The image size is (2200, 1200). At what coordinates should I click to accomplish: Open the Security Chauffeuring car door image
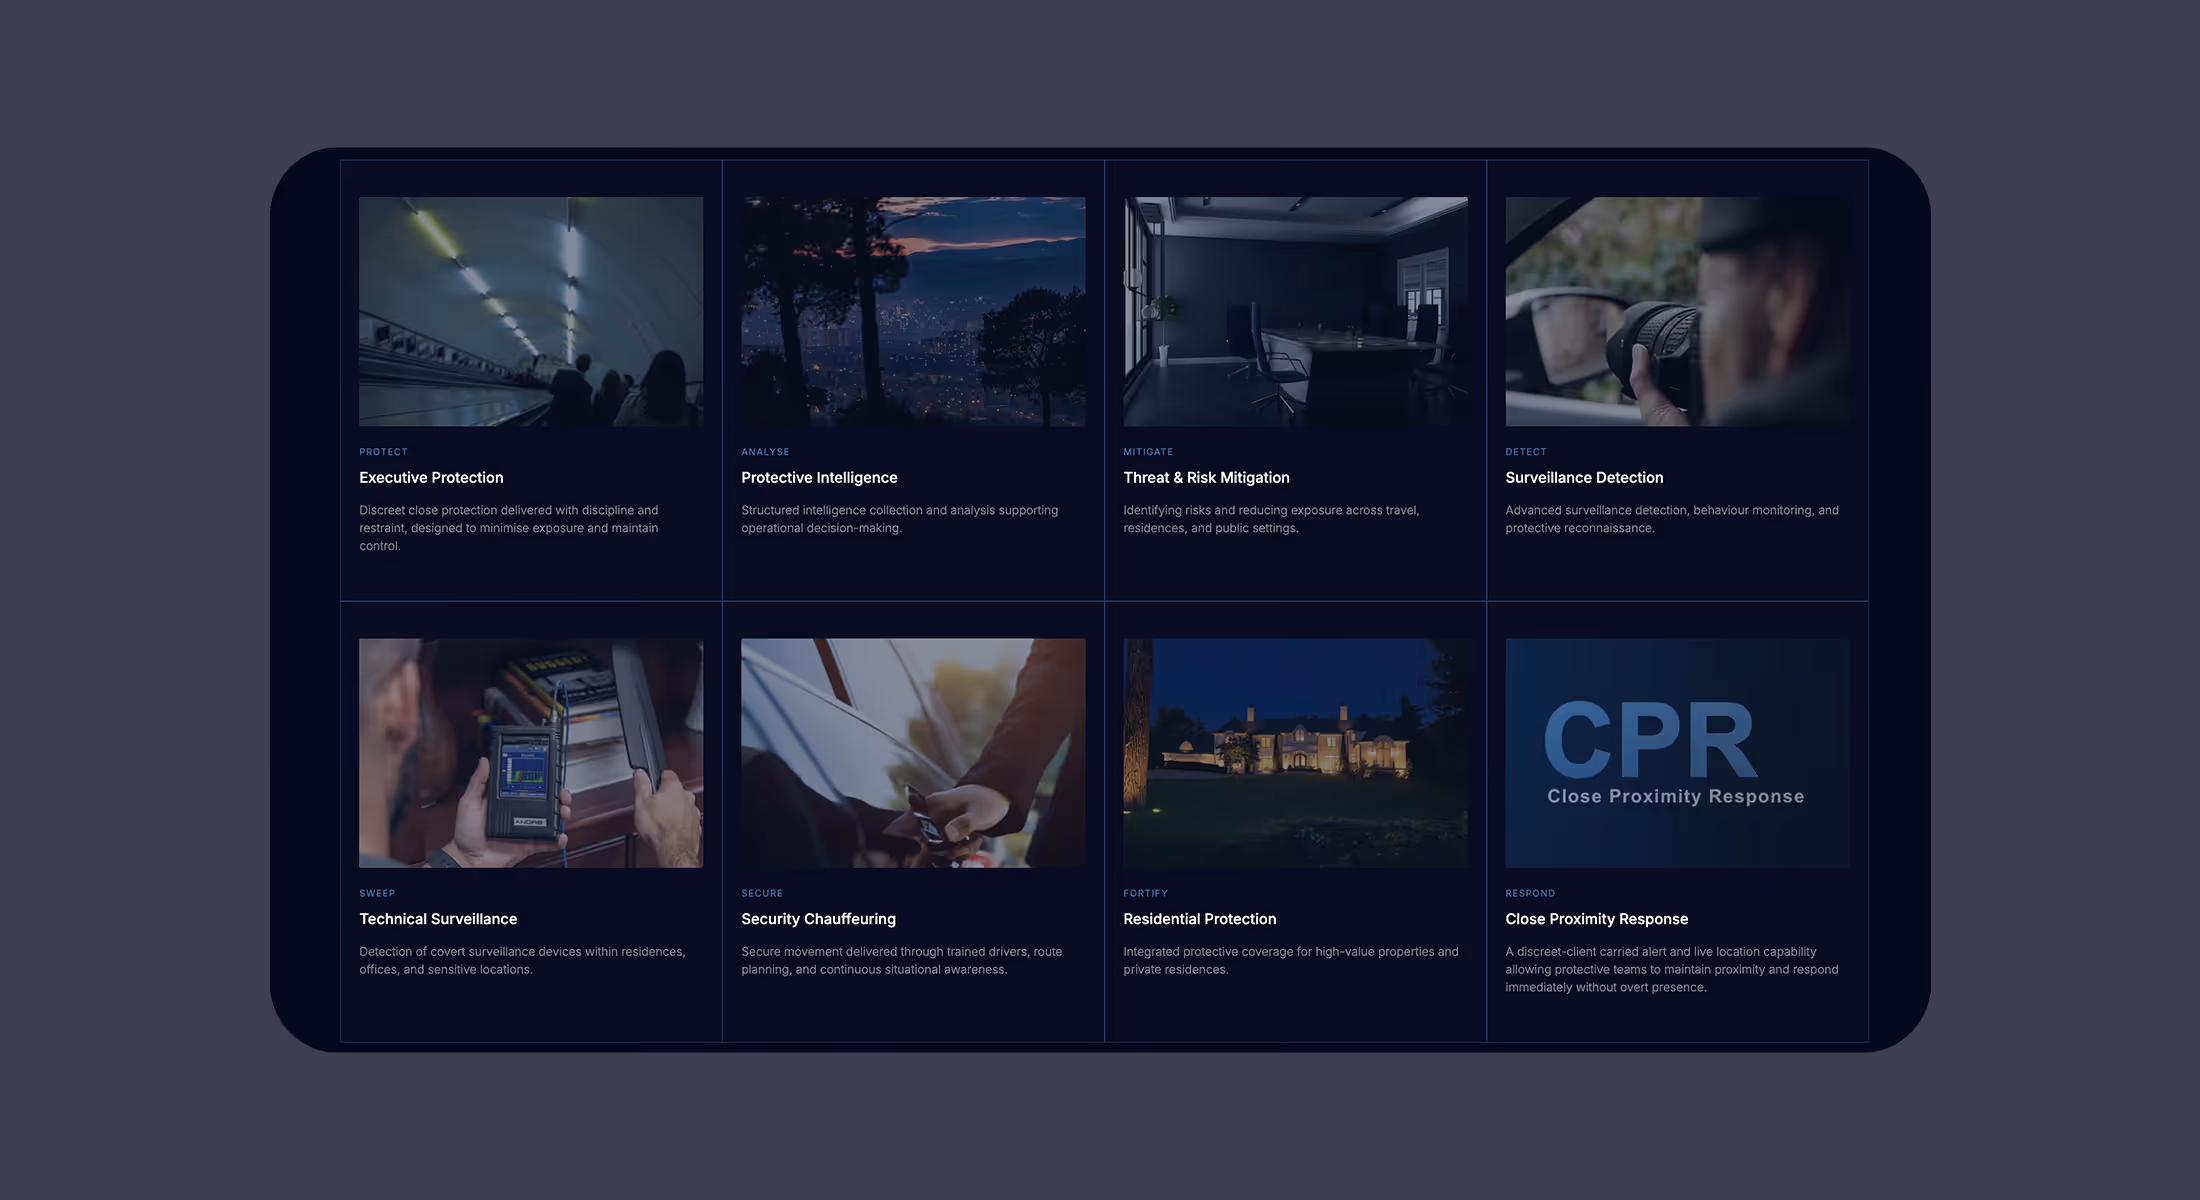(913, 753)
